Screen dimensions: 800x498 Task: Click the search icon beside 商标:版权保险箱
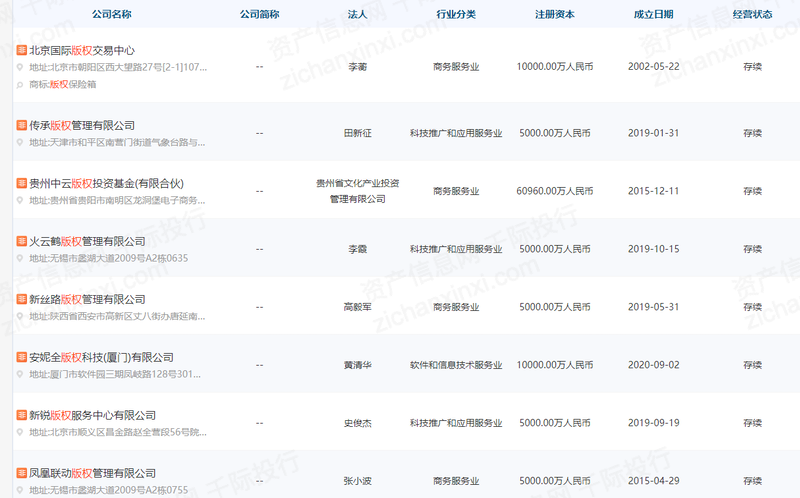(x=20, y=85)
